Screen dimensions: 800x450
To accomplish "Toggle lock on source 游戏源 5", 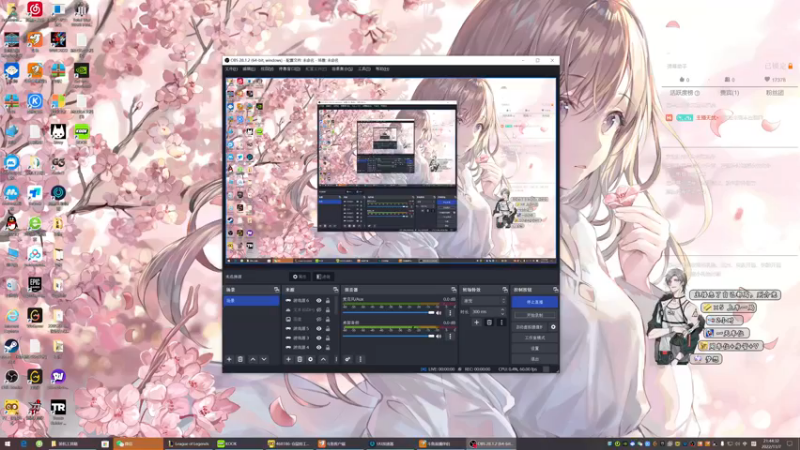I will click(328, 329).
